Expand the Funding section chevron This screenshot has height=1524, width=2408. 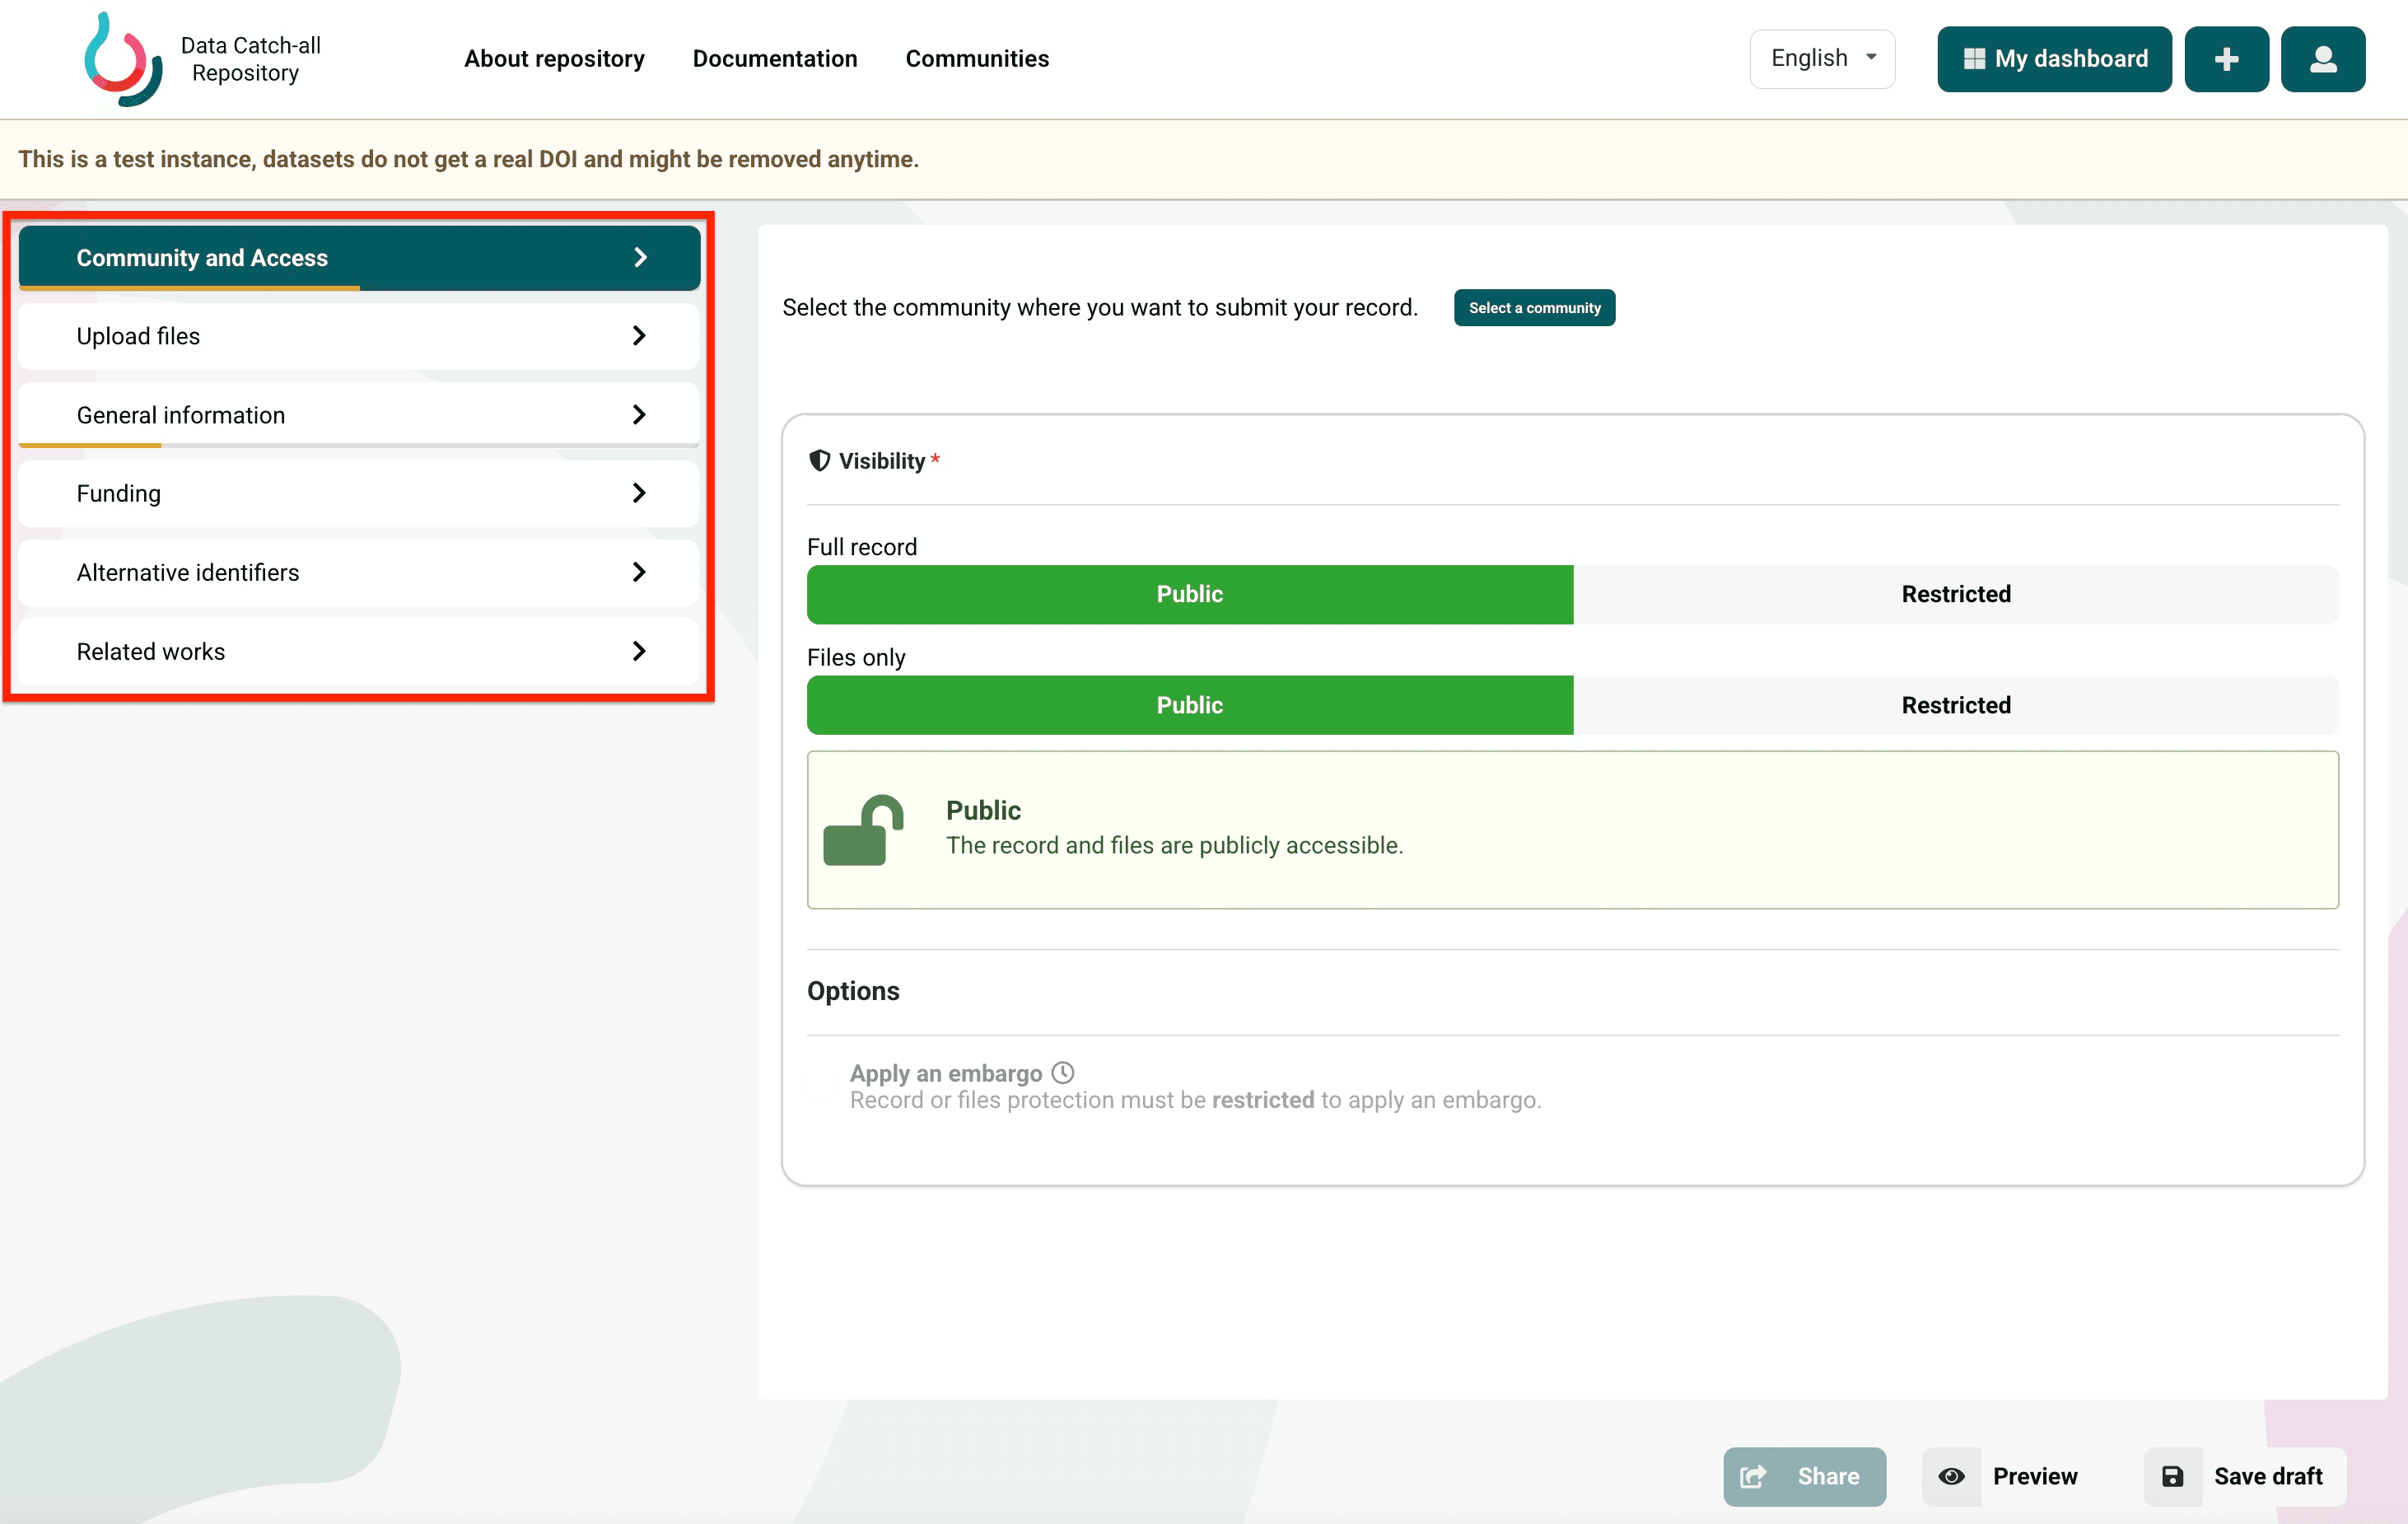pos(639,493)
